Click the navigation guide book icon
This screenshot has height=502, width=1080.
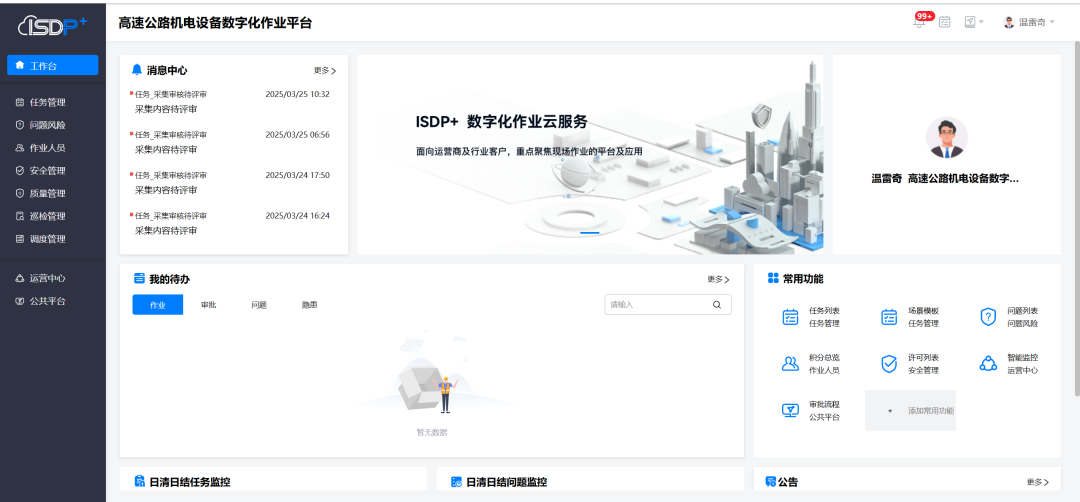pyautogui.click(x=970, y=22)
